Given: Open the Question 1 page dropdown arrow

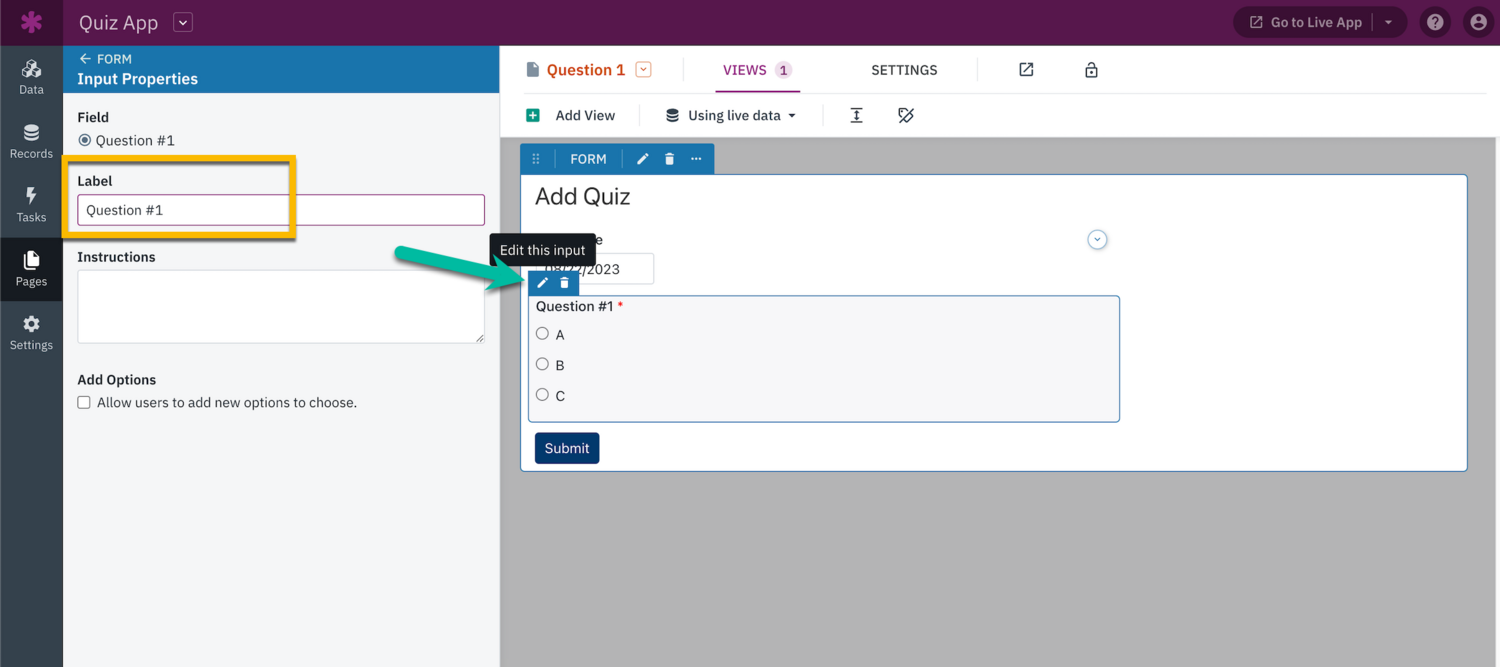Looking at the screenshot, I should [x=644, y=70].
